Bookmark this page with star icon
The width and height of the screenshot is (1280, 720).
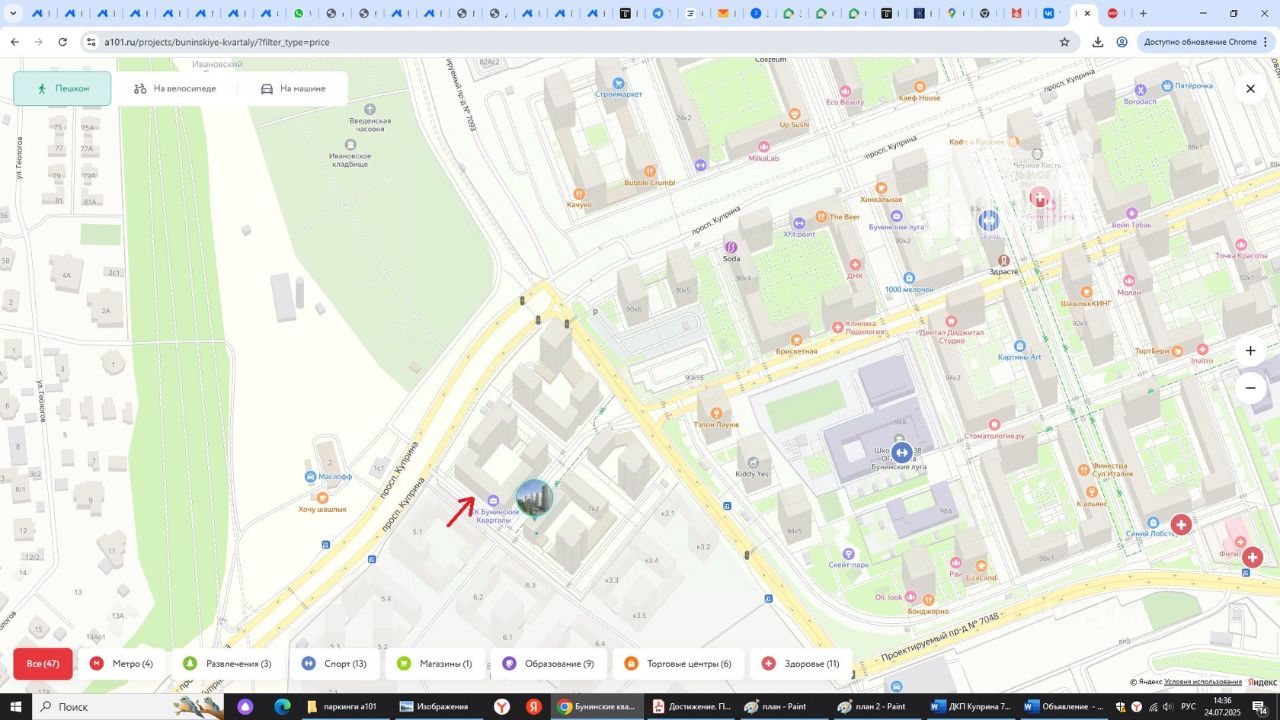[x=1064, y=42]
